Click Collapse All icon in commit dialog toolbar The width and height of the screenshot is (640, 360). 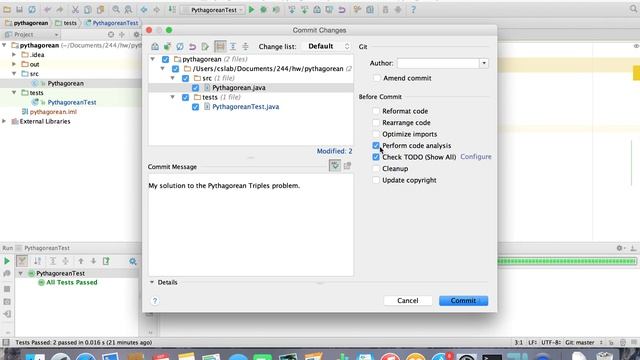pos(245,47)
